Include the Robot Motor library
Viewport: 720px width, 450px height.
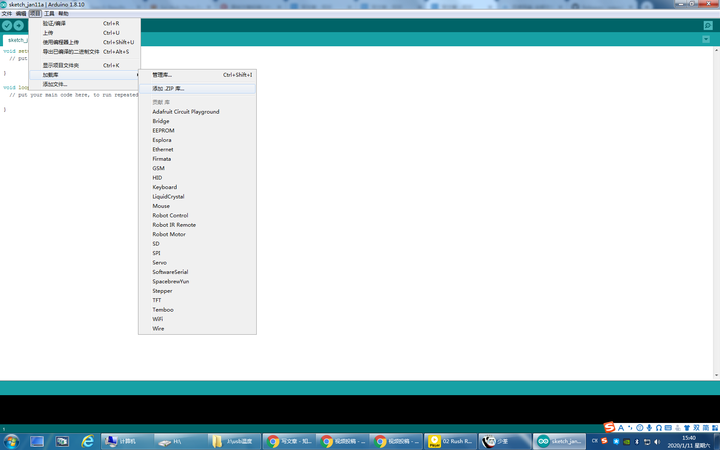(197, 234)
